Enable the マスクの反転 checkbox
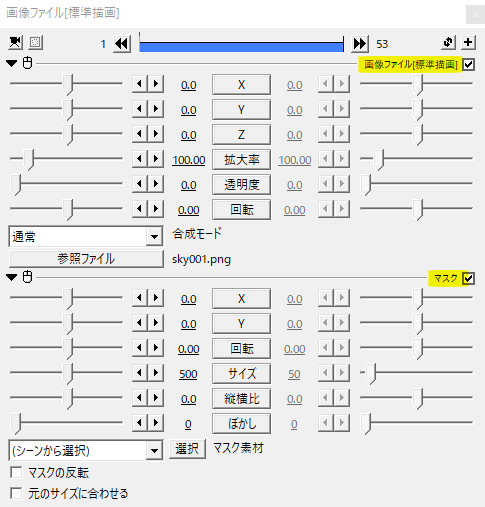Image resolution: width=485 pixels, height=507 pixels. click(x=16, y=472)
